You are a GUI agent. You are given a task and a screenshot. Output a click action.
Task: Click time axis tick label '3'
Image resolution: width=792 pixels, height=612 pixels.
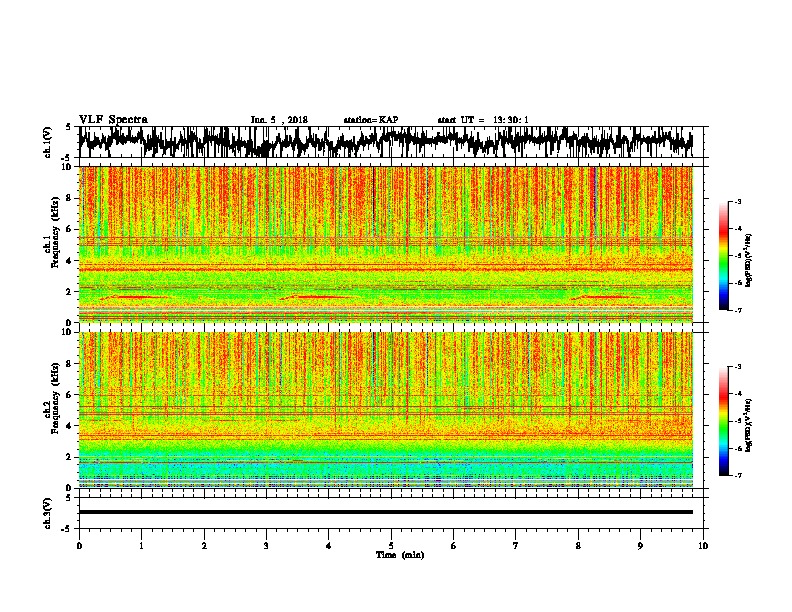[266, 546]
